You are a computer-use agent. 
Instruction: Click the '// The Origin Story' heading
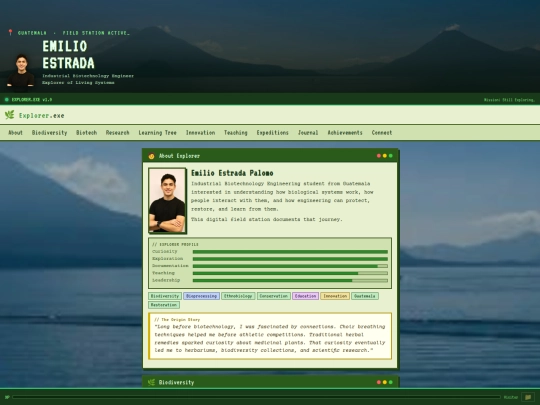pyautogui.click(x=177, y=320)
